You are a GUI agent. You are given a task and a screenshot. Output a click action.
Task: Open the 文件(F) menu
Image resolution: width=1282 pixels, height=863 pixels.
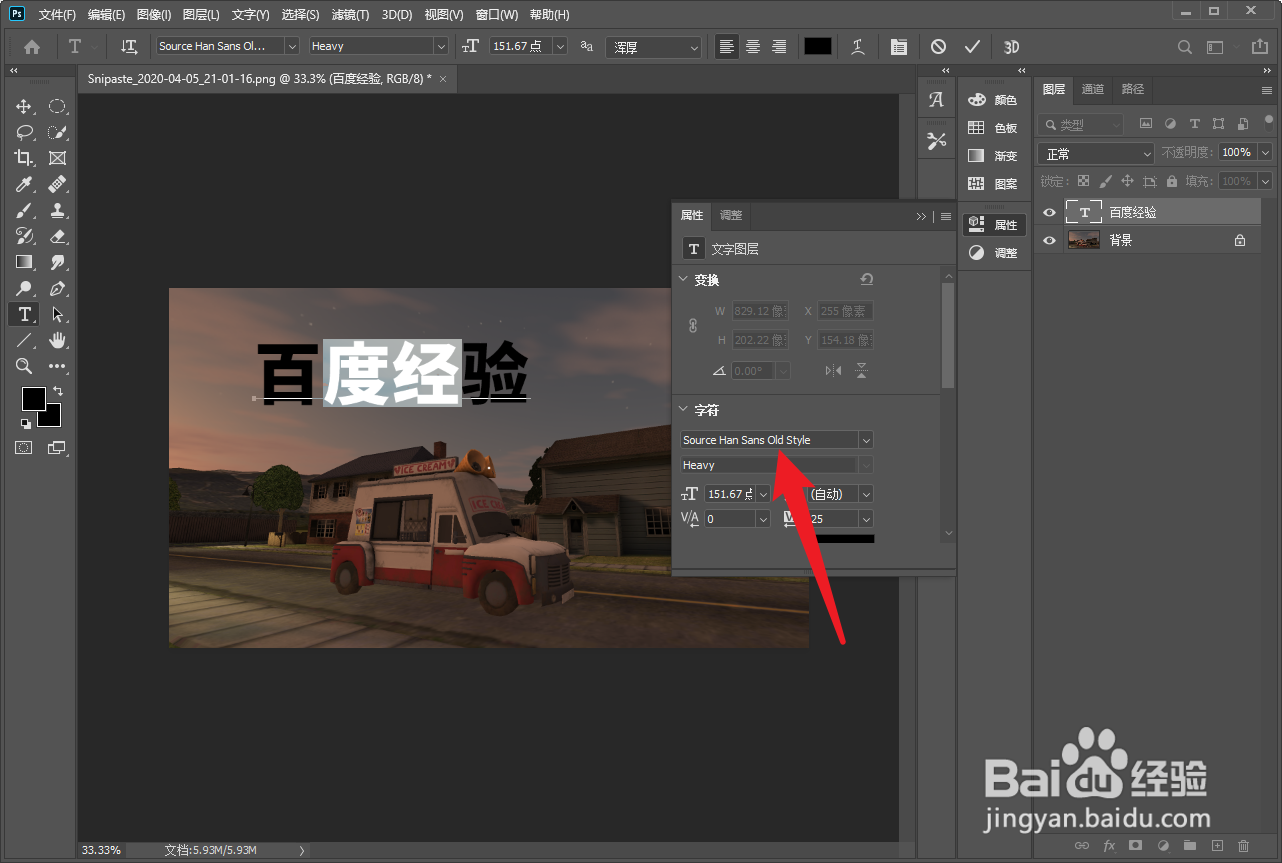pos(57,15)
